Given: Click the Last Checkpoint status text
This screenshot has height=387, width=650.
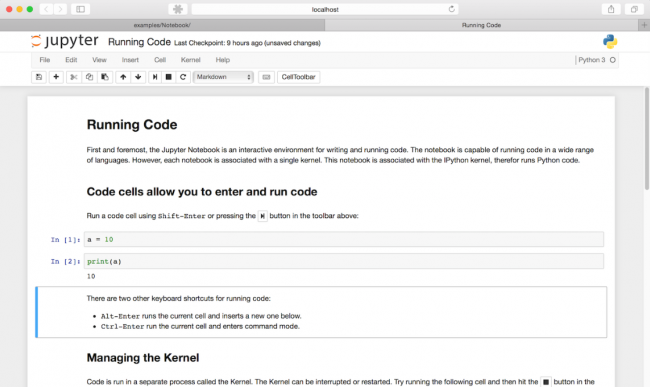Looking at the screenshot, I should pyautogui.click(x=247, y=43).
